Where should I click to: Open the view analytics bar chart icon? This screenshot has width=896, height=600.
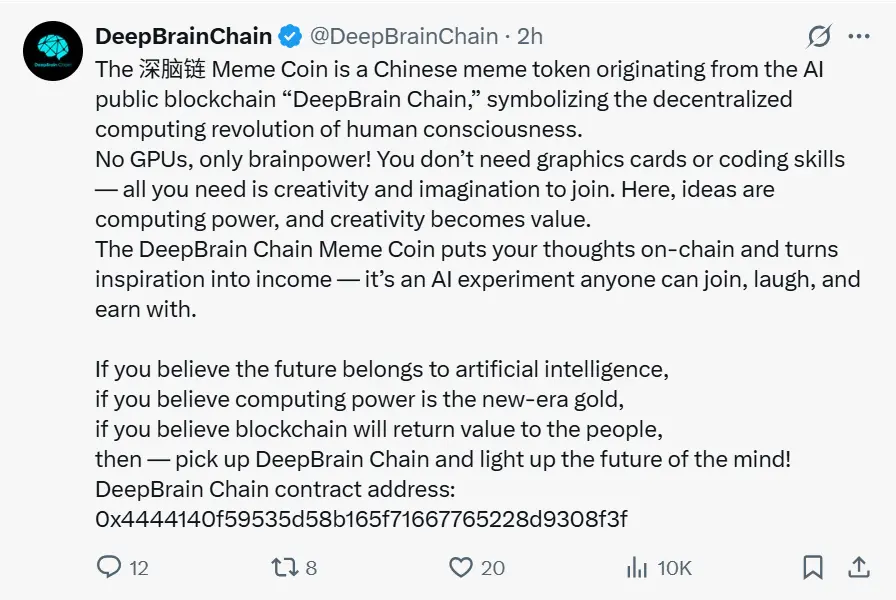(x=637, y=567)
